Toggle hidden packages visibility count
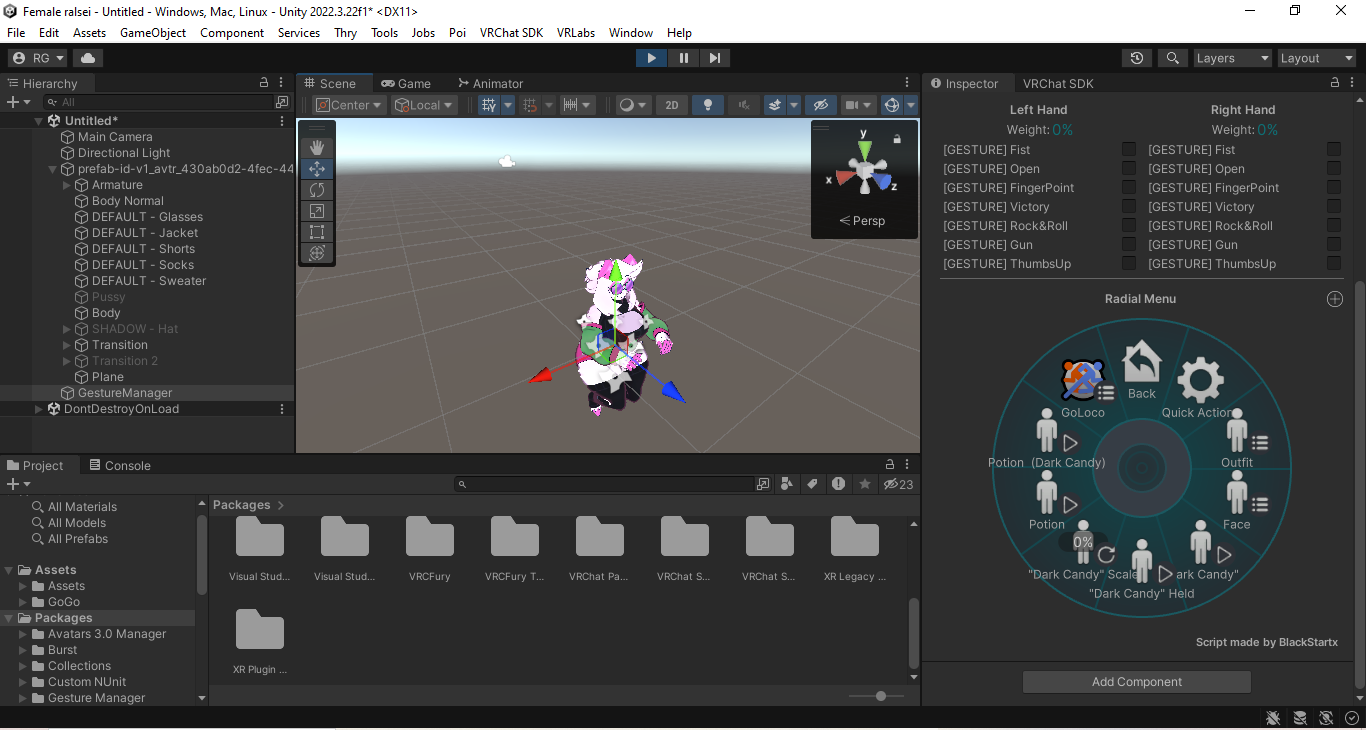This screenshot has width=1366, height=730. tap(898, 484)
